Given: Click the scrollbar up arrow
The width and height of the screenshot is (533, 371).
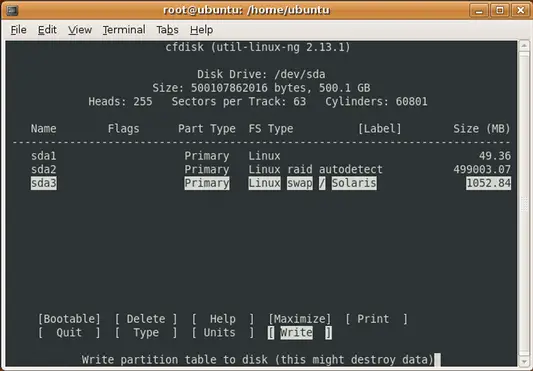Looking at the screenshot, I should pyautogui.click(x=524, y=46).
